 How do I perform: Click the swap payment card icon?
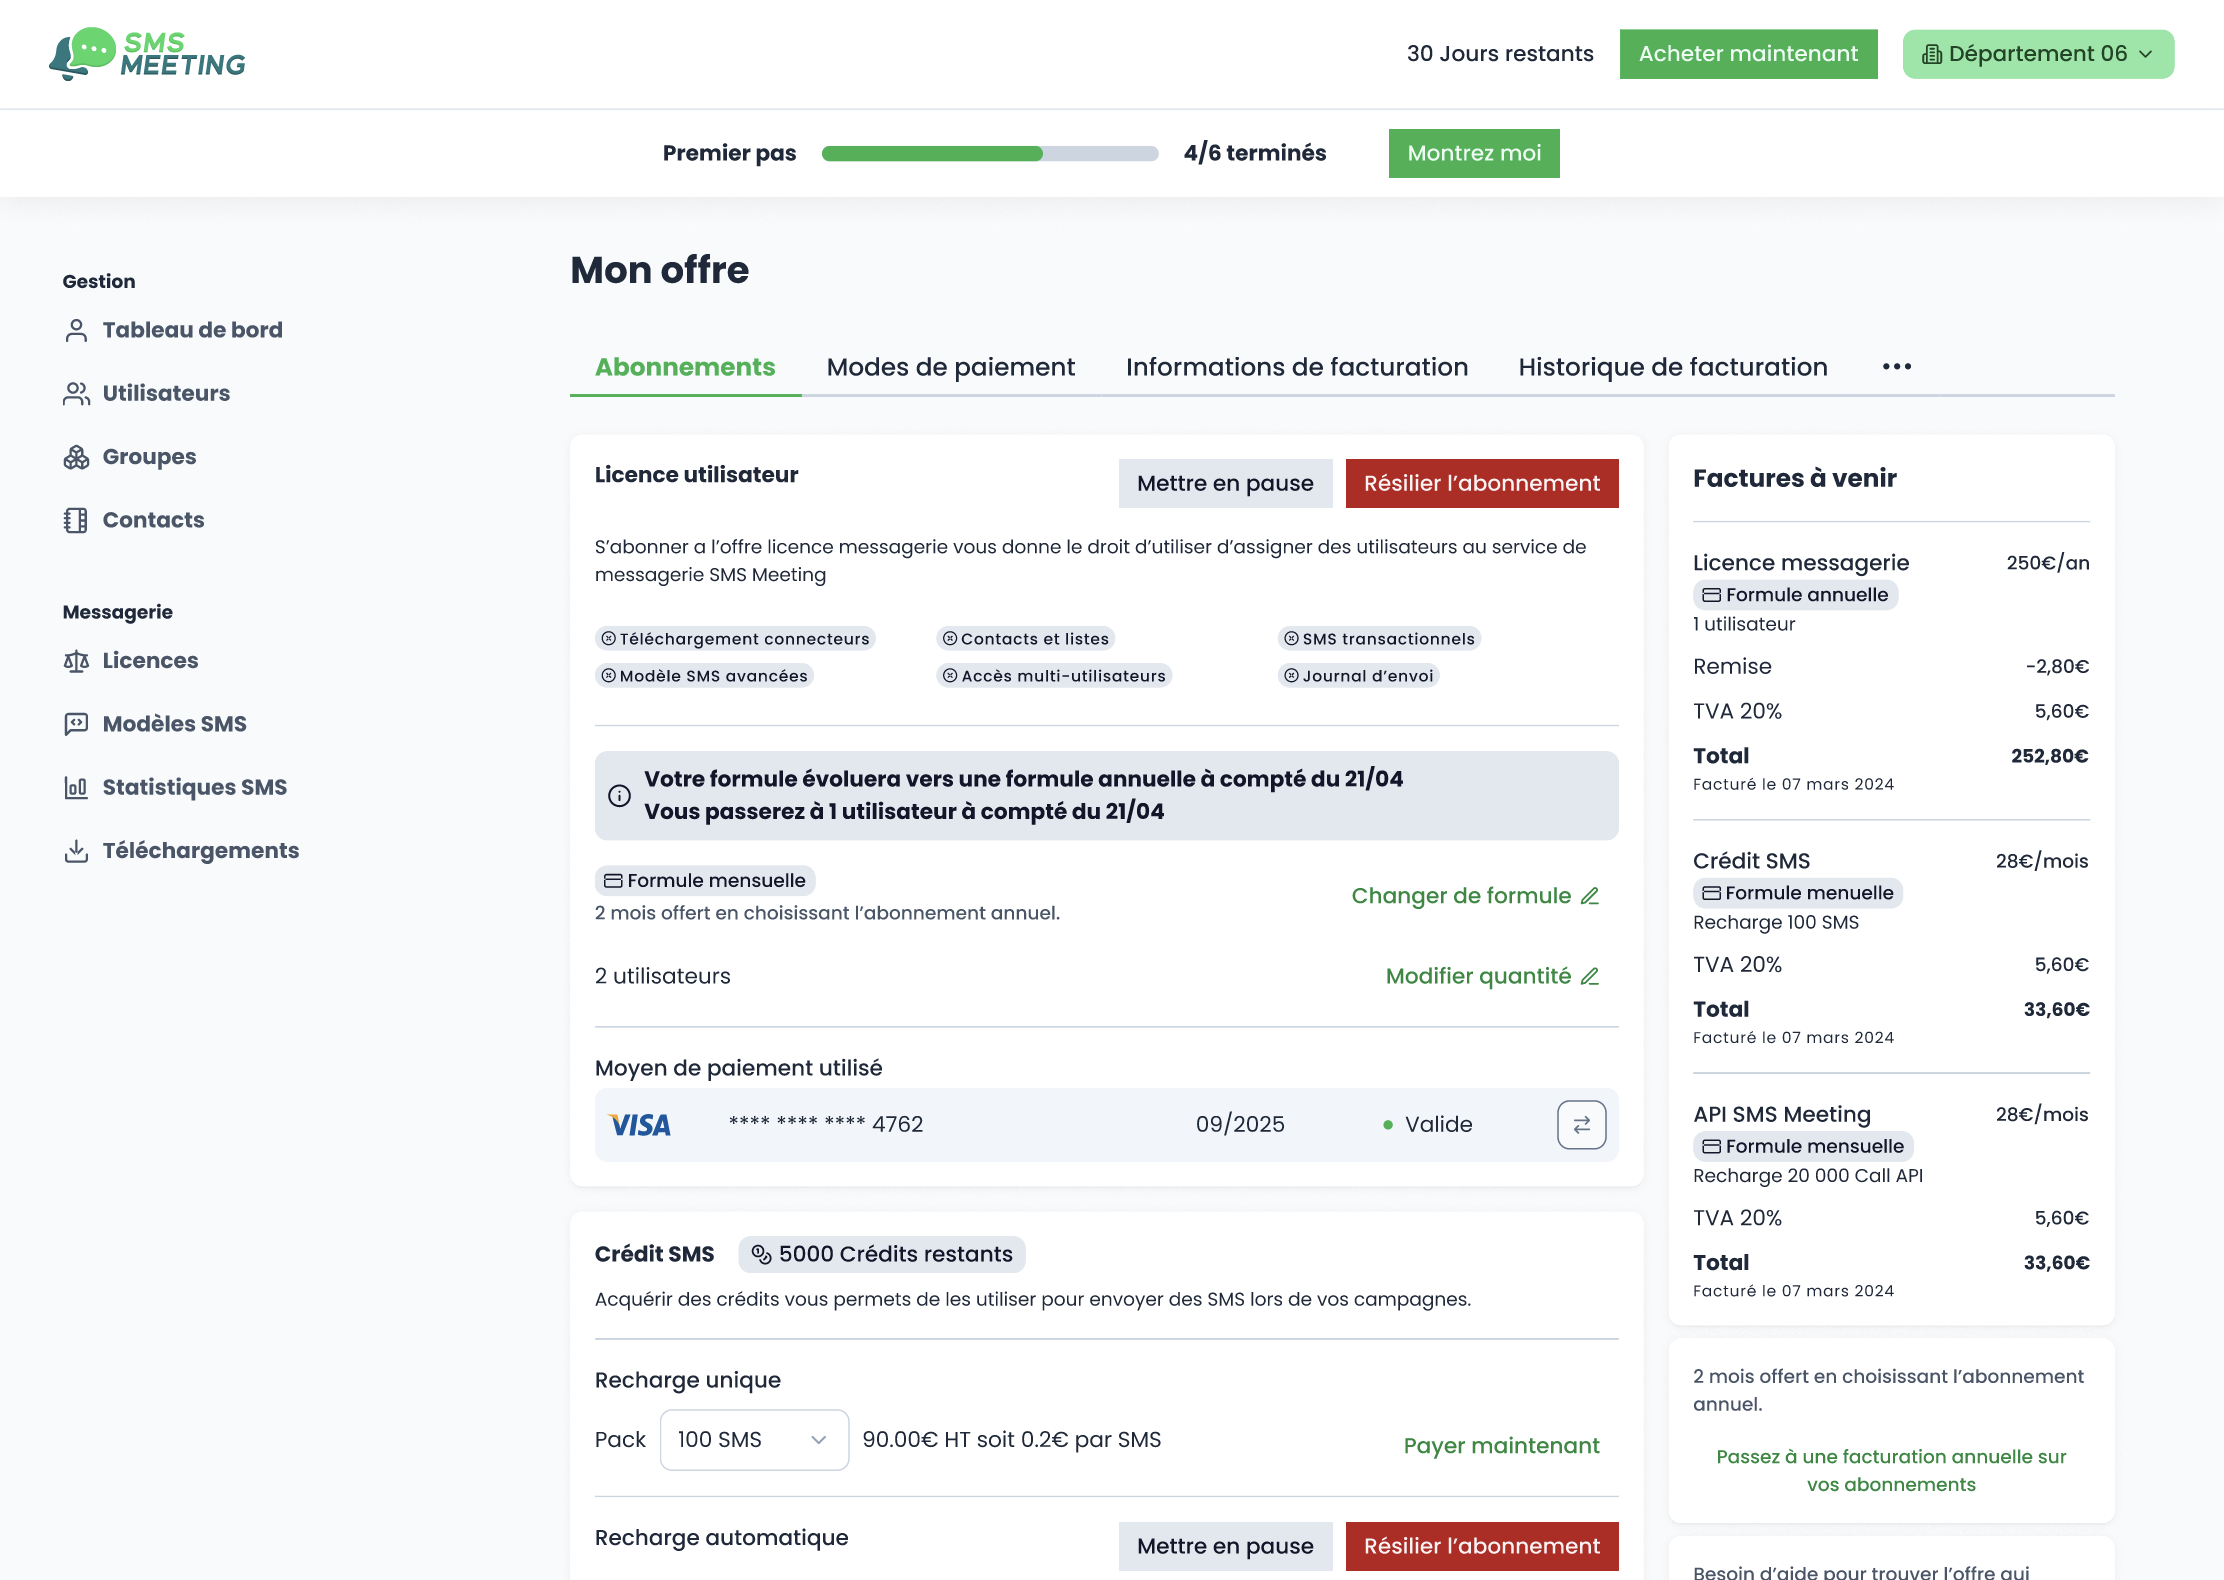click(x=1581, y=1125)
